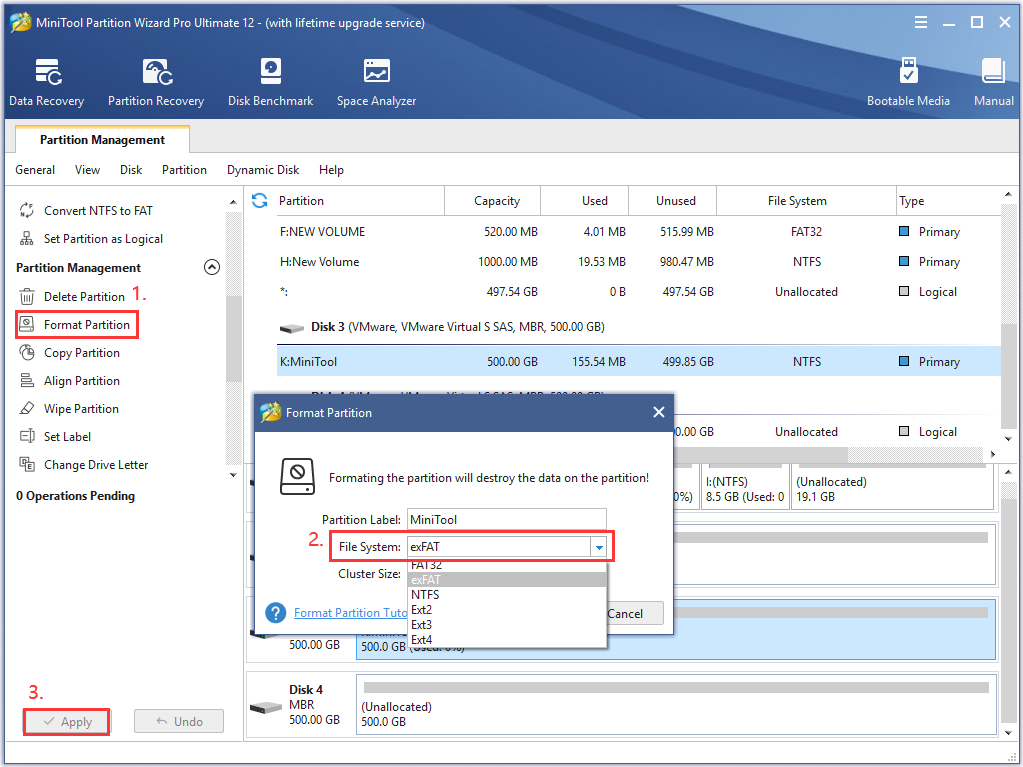
Task: Sort by the File System column header
Action: (806, 201)
